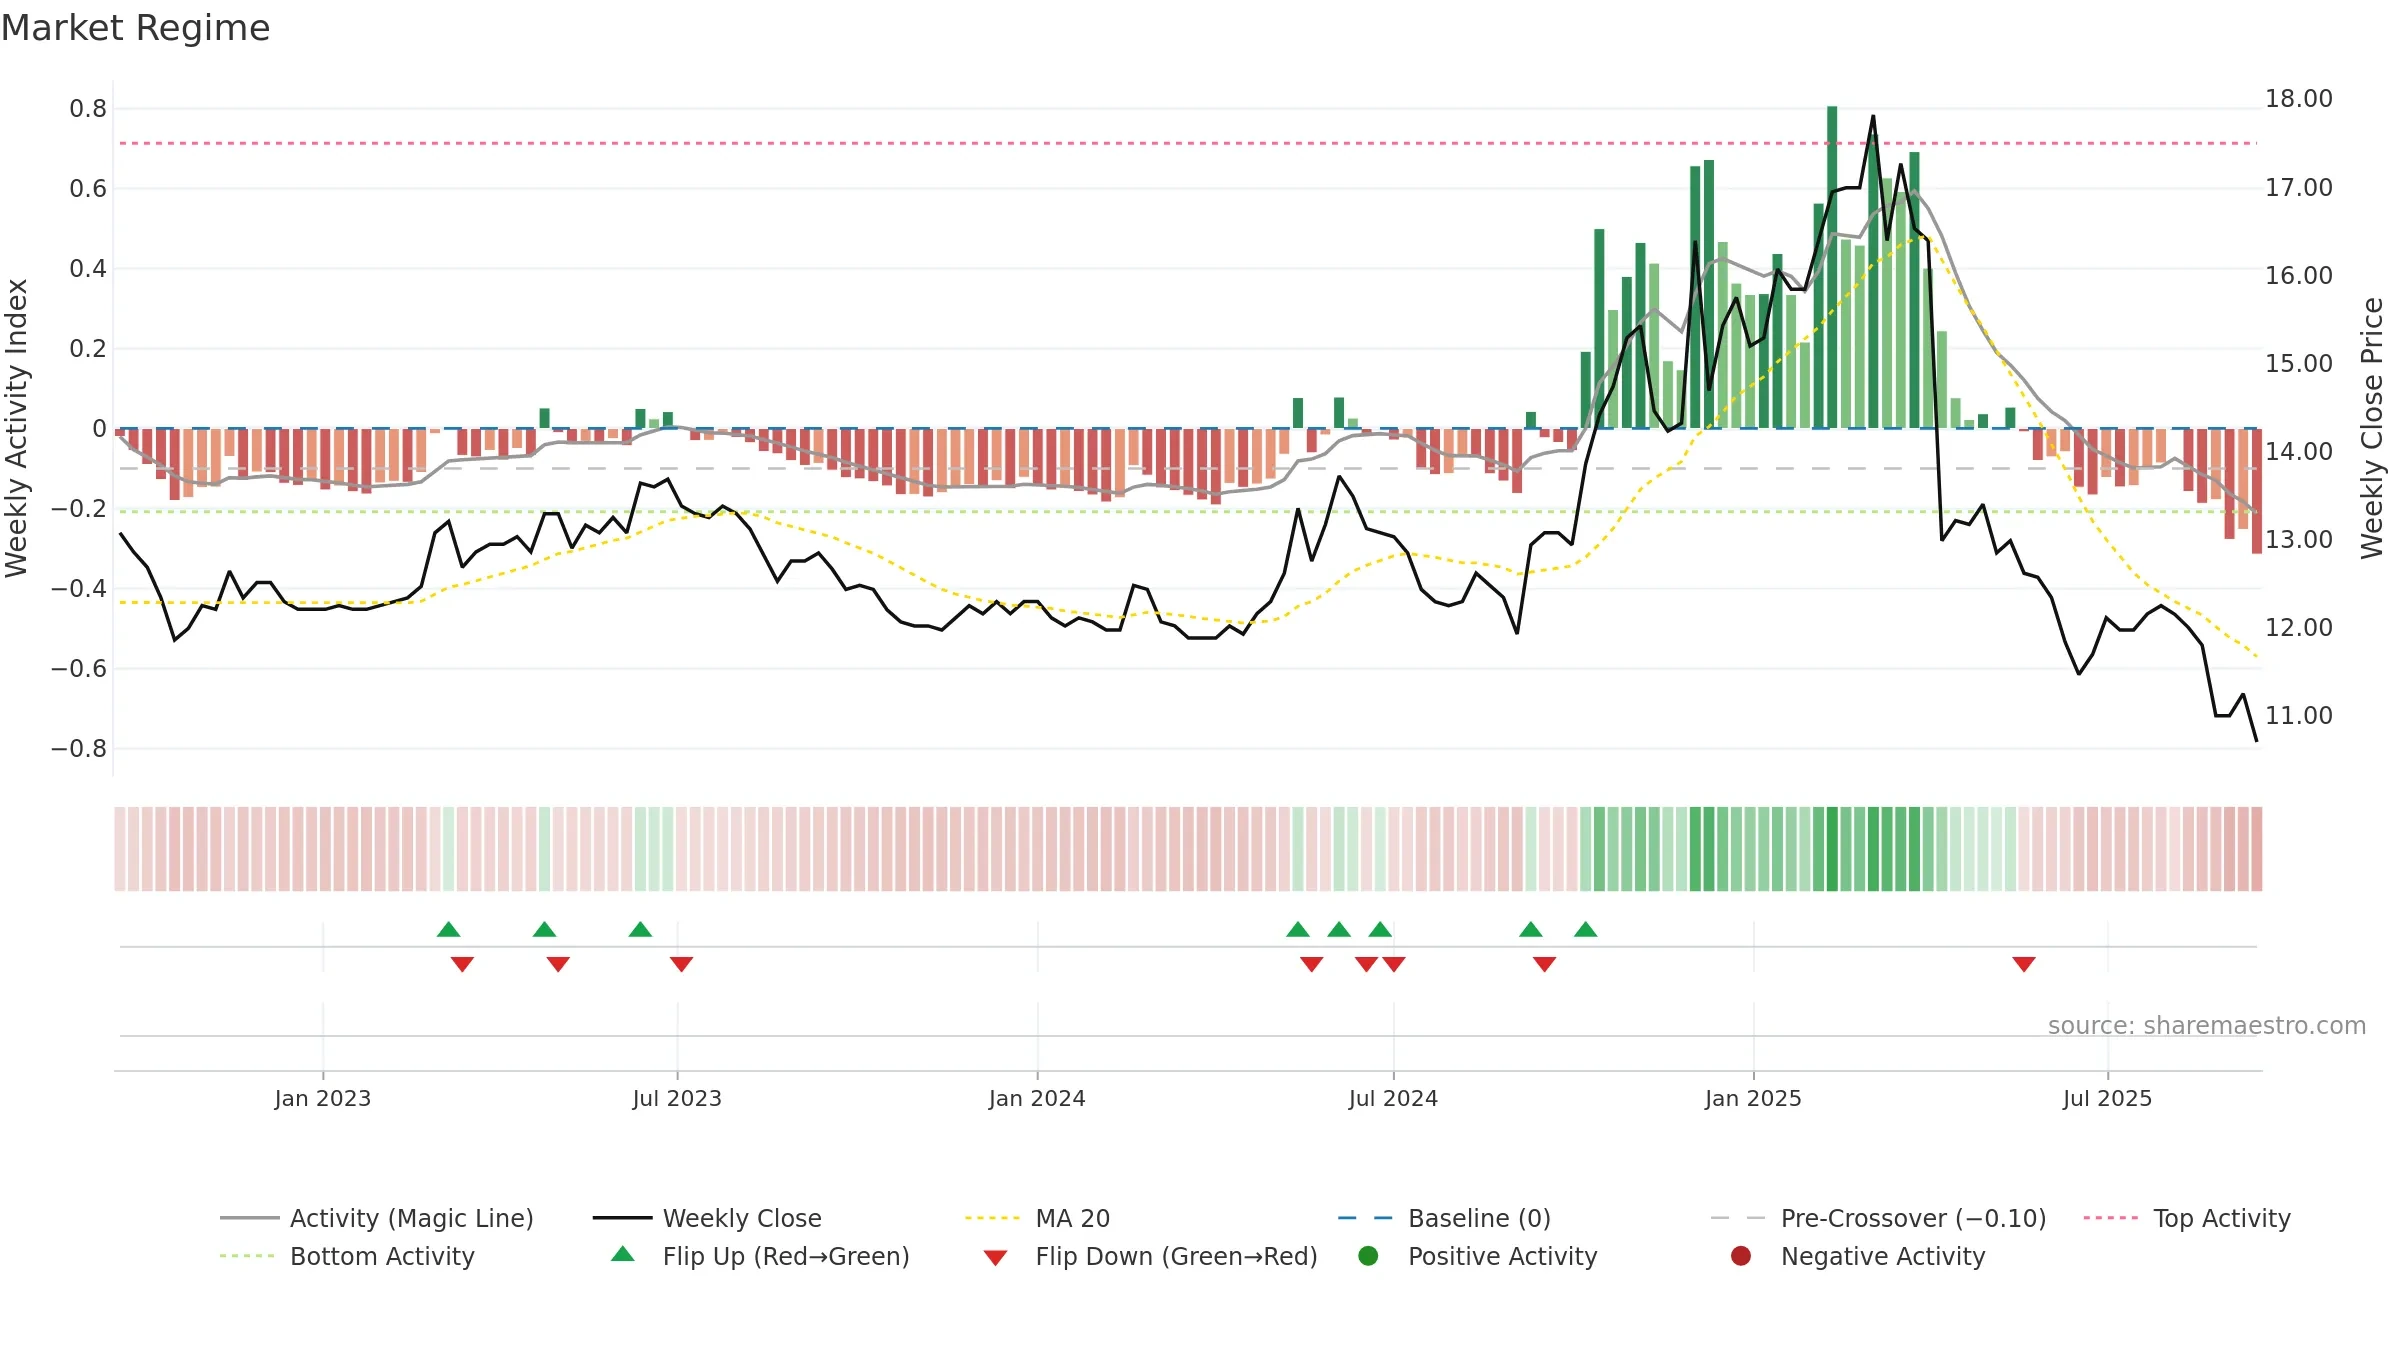Viewport: 2400px width, 1350px height.
Task: Click the 12.00 price axis label
Action: pos(2298,628)
